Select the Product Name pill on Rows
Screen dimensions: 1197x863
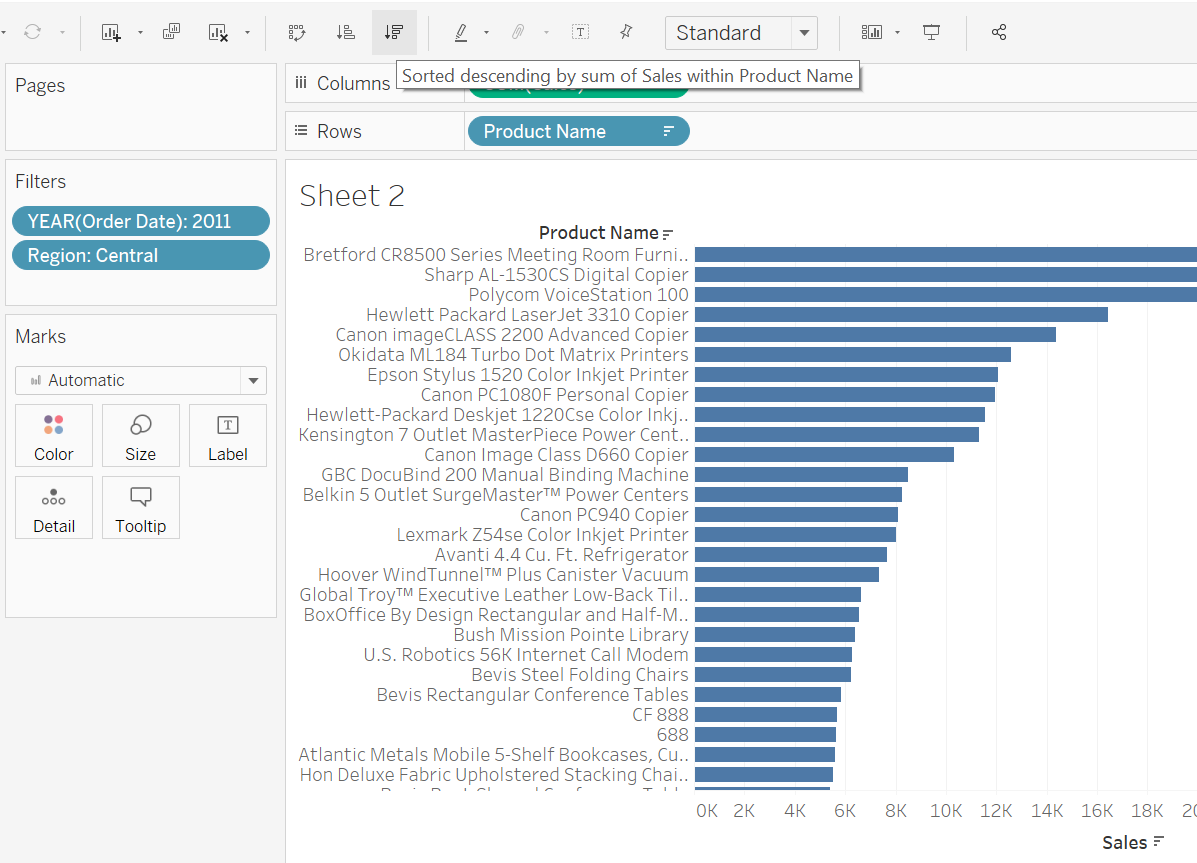pos(578,131)
